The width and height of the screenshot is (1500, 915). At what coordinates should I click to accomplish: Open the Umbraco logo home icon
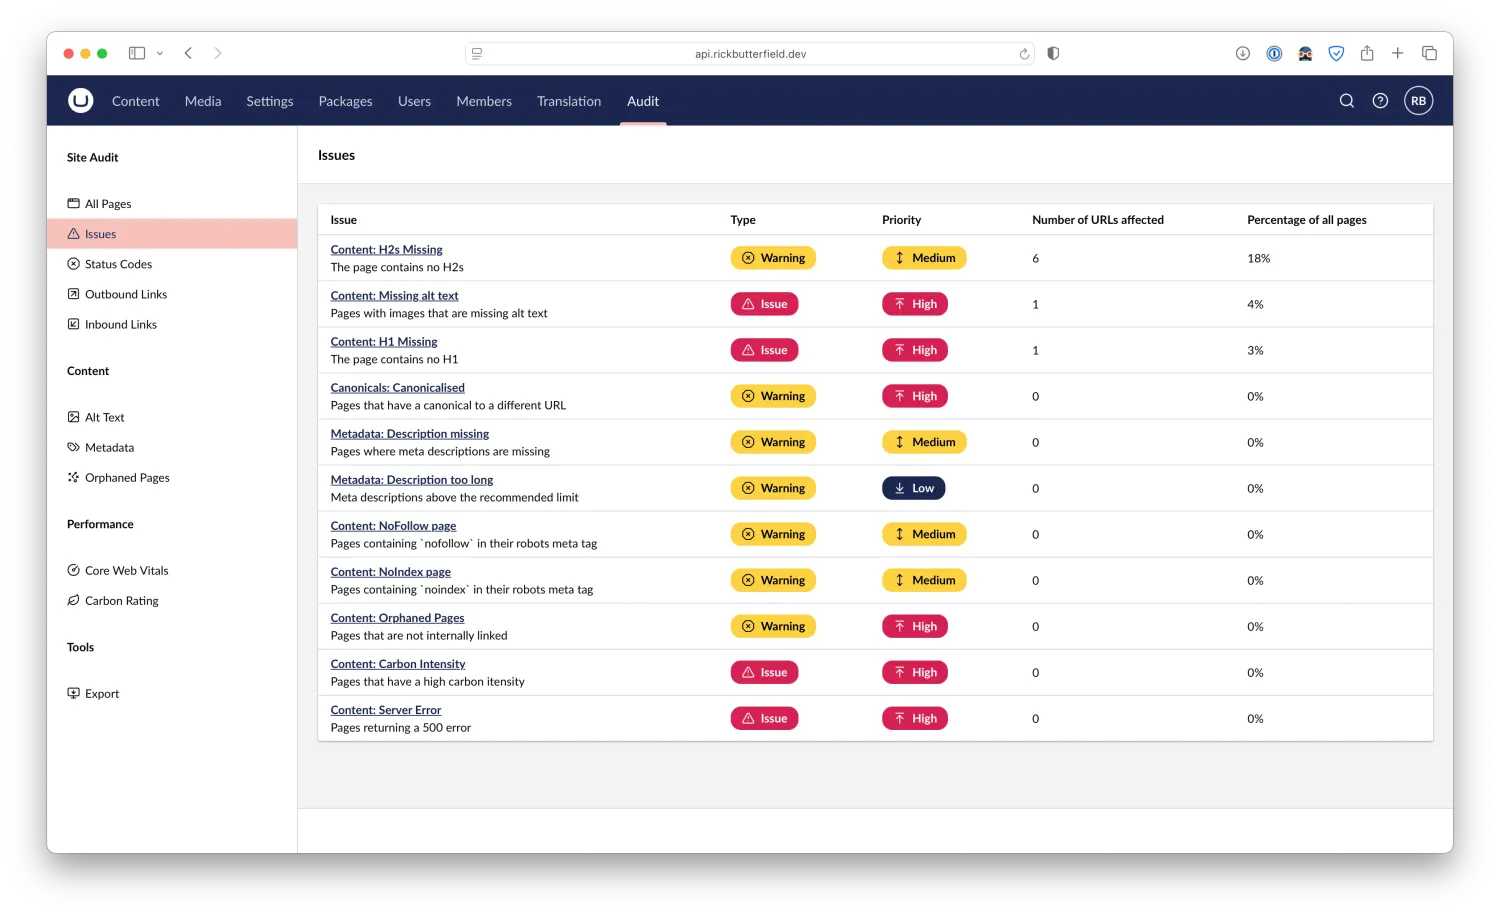[80, 100]
